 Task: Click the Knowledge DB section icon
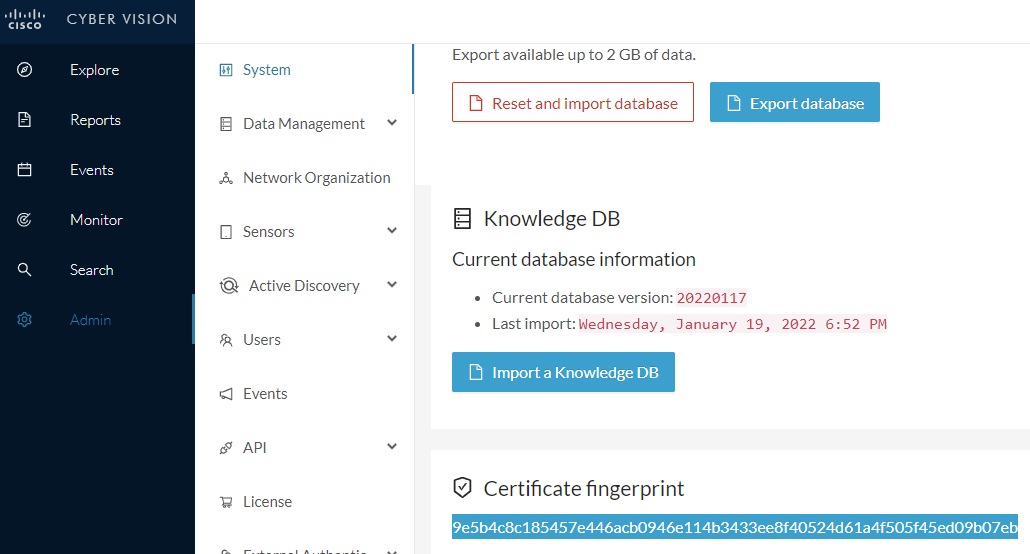(462, 219)
